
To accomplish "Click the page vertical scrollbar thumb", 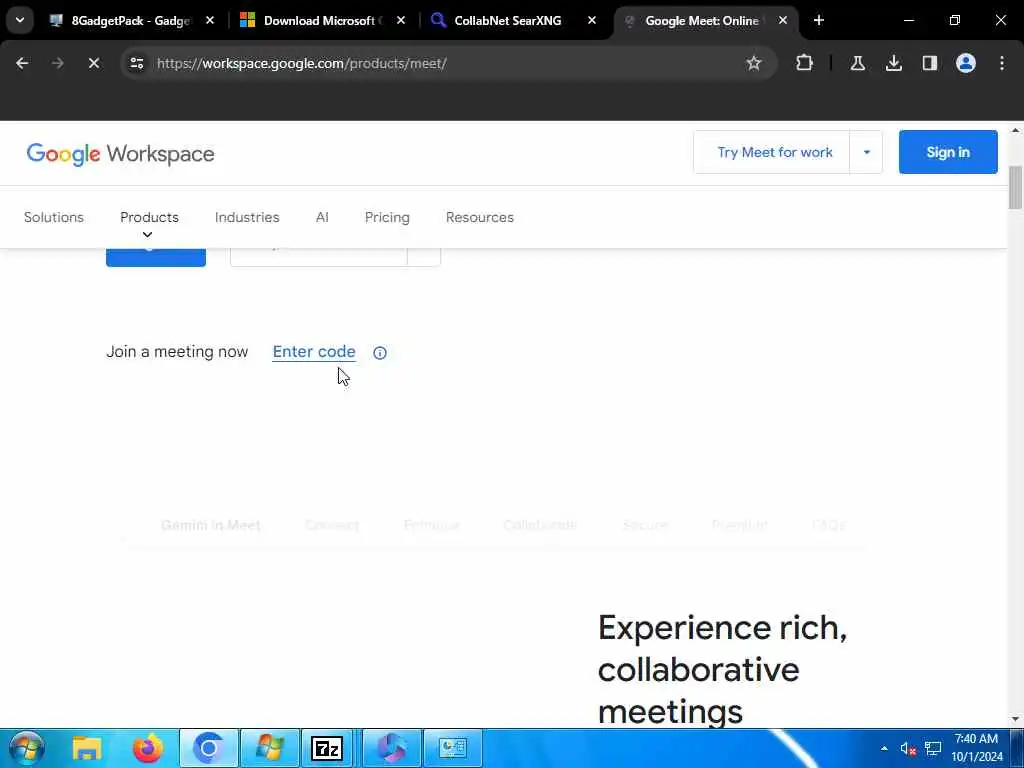I will coord(1016,187).
